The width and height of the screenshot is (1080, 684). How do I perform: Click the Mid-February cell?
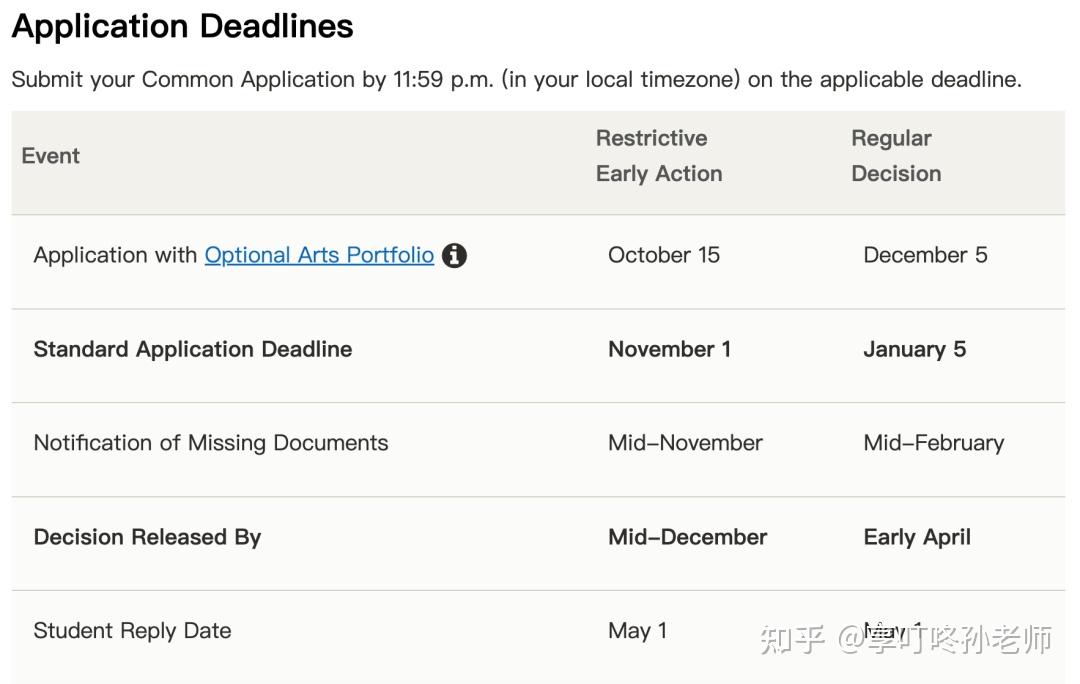[x=933, y=443]
